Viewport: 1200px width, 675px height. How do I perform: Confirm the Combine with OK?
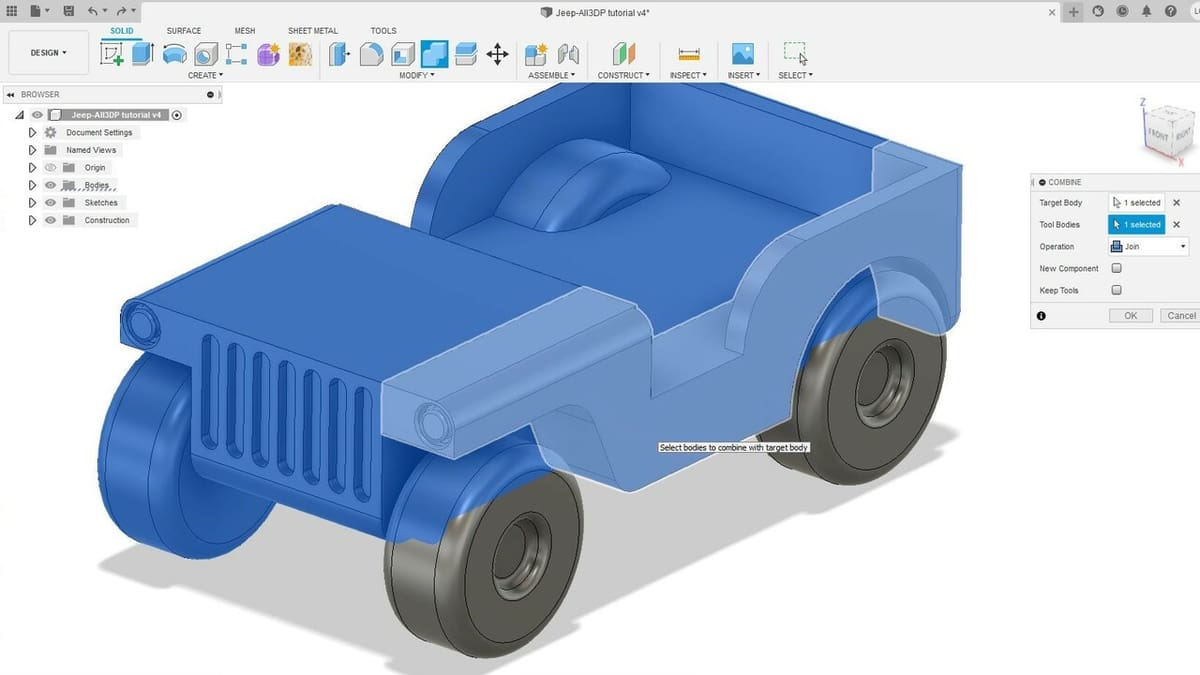point(1130,315)
